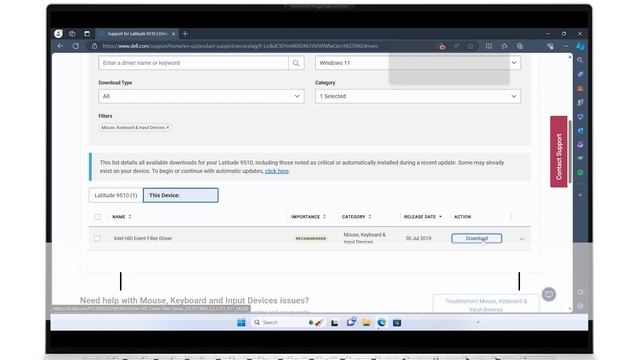Open the Edge sidebar search icon
Viewport: 640px width, 360px height.
pyautogui.click(x=580, y=60)
